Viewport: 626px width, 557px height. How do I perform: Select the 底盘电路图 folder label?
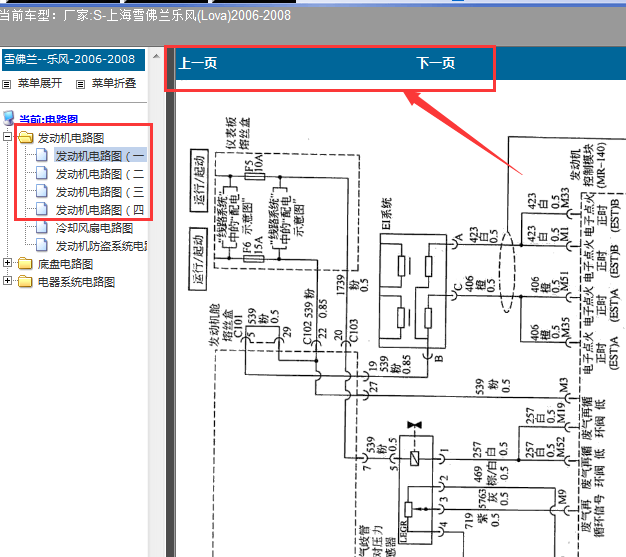[65, 264]
